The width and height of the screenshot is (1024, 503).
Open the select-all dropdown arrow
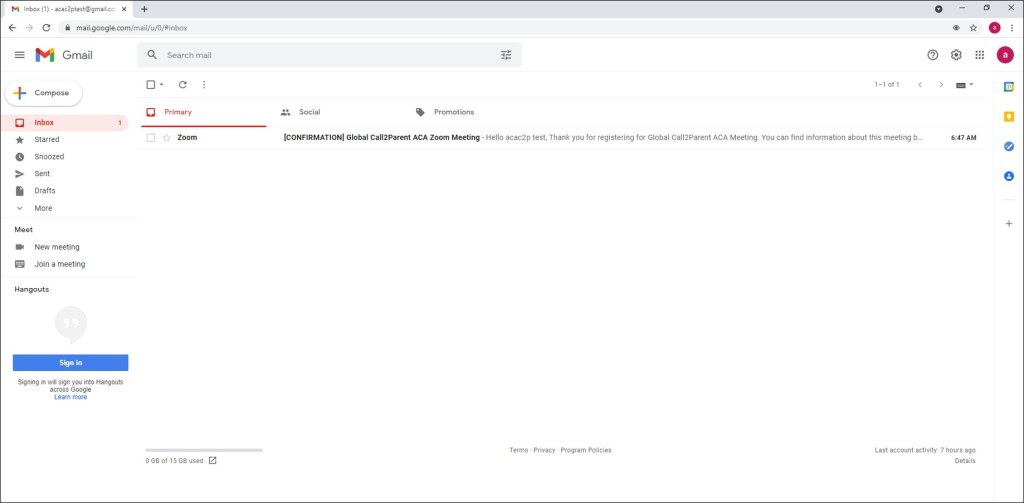coord(162,85)
